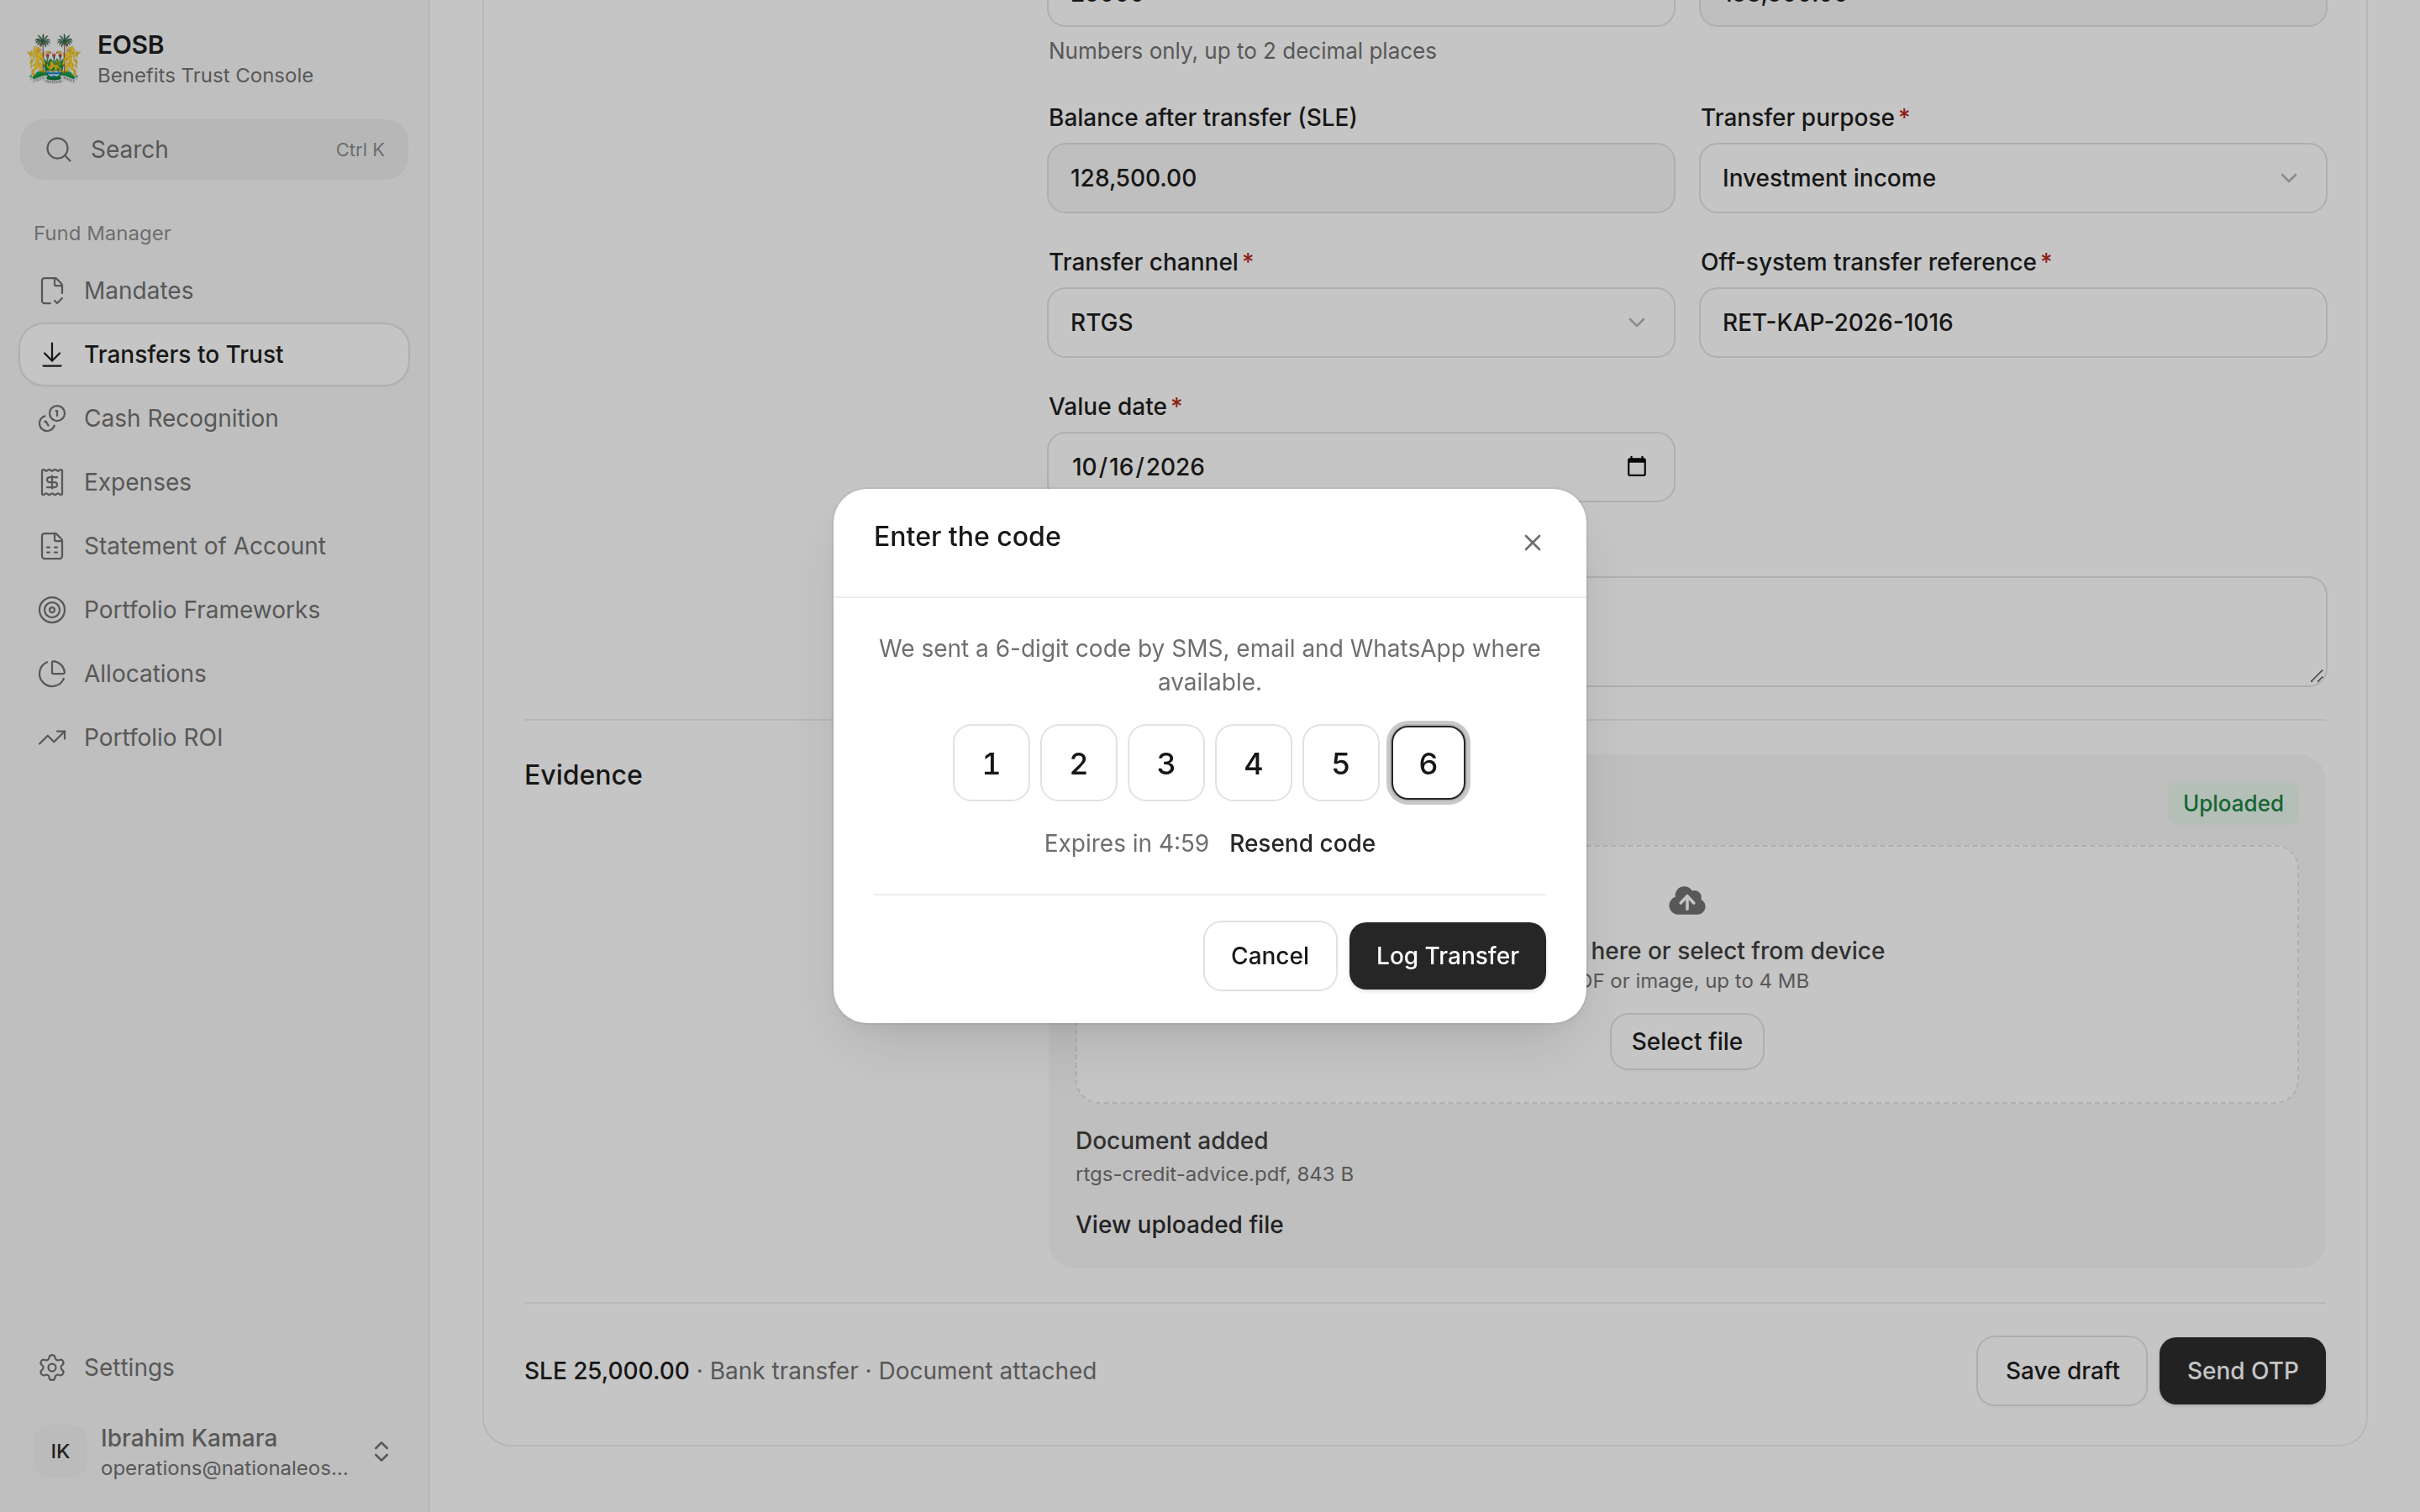This screenshot has height=1512, width=2420.
Task: Focus the first code digit box
Action: [x=991, y=764]
